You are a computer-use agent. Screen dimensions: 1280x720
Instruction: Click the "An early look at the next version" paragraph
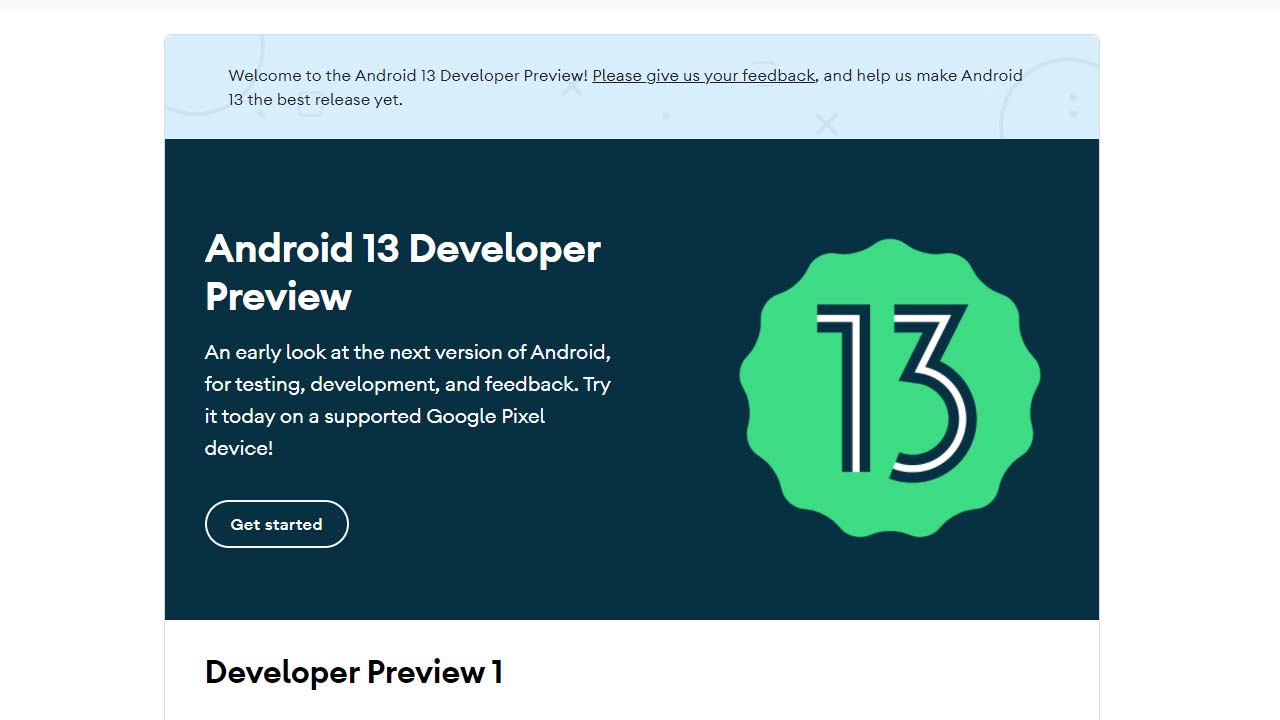408,400
